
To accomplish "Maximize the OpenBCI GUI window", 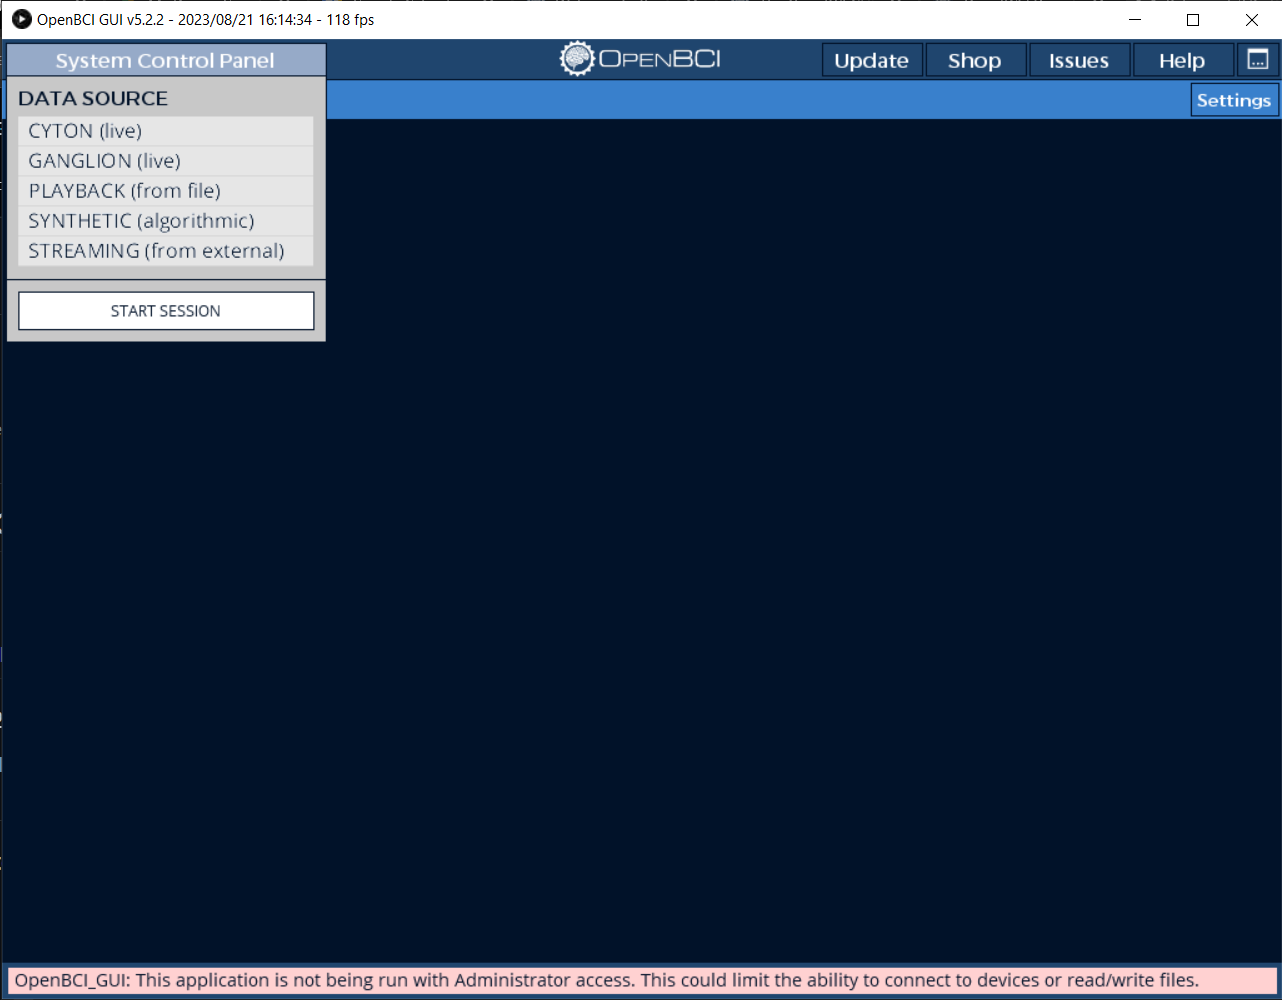I will coord(1193,20).
